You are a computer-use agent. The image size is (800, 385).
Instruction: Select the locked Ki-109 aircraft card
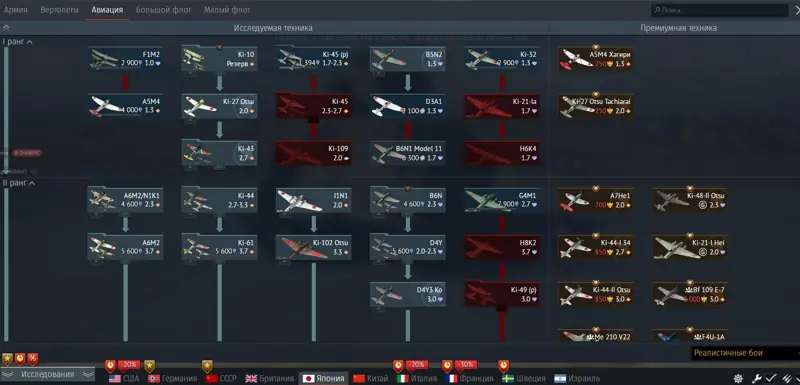tap(313, 152)
